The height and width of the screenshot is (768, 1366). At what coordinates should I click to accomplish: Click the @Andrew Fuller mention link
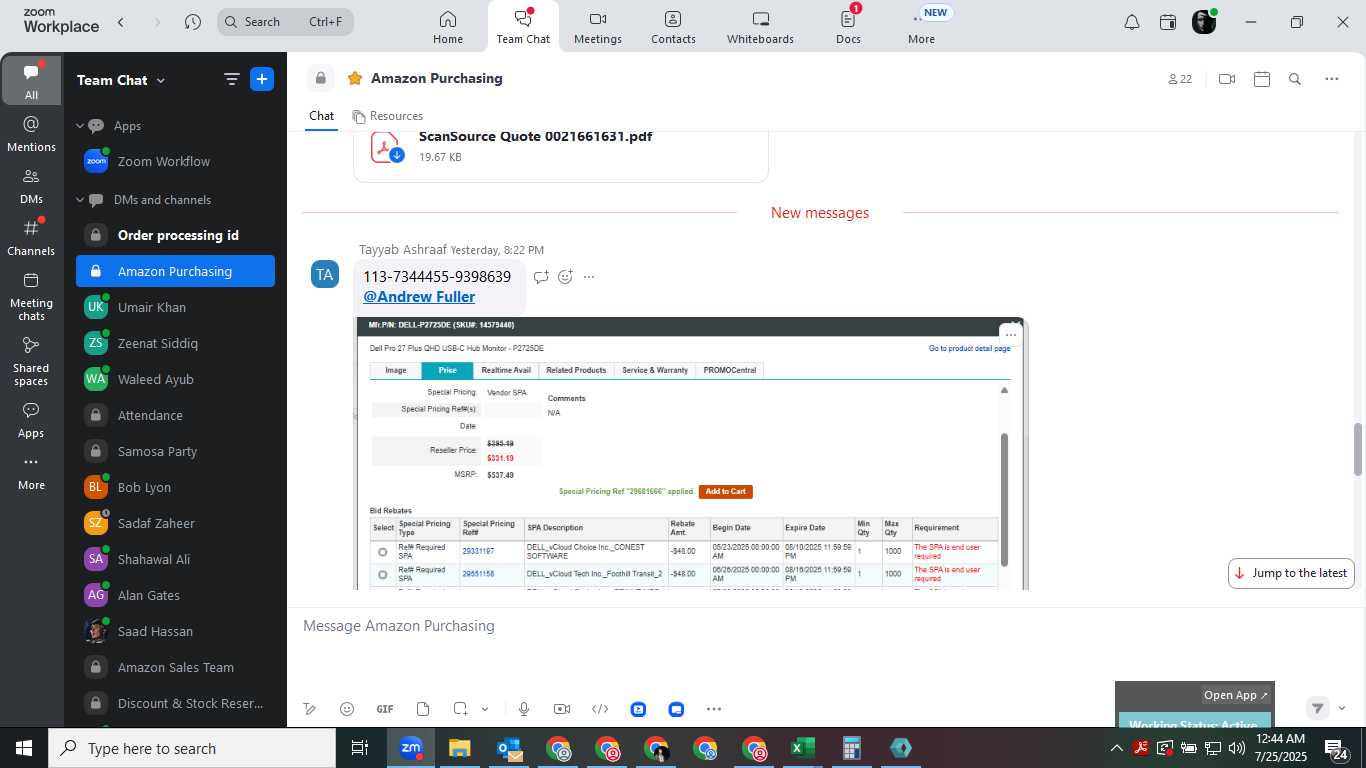(419, 297)
